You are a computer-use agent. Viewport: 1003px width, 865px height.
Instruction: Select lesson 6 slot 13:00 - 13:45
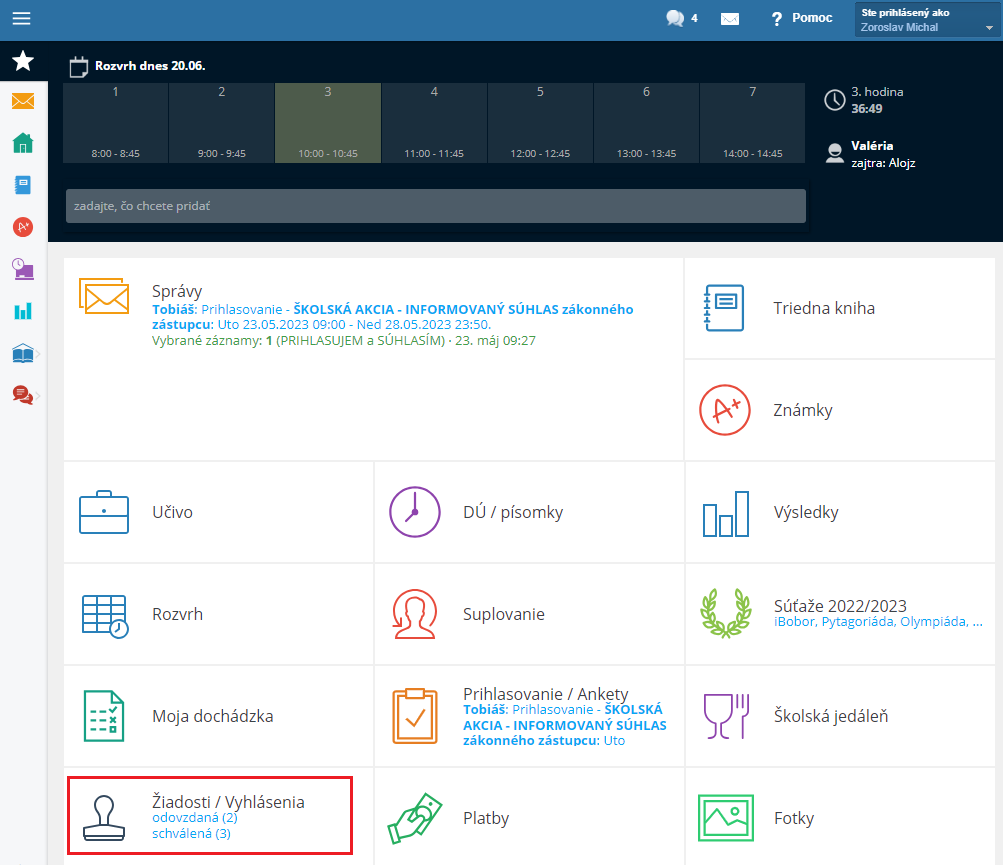pyautogui.click(x=647, y=123)
